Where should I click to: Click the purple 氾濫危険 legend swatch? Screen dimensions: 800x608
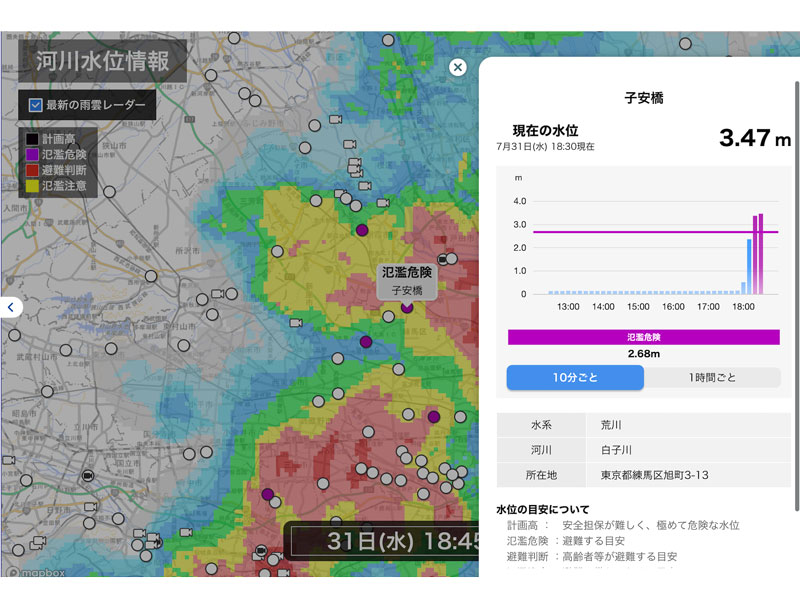31,153
